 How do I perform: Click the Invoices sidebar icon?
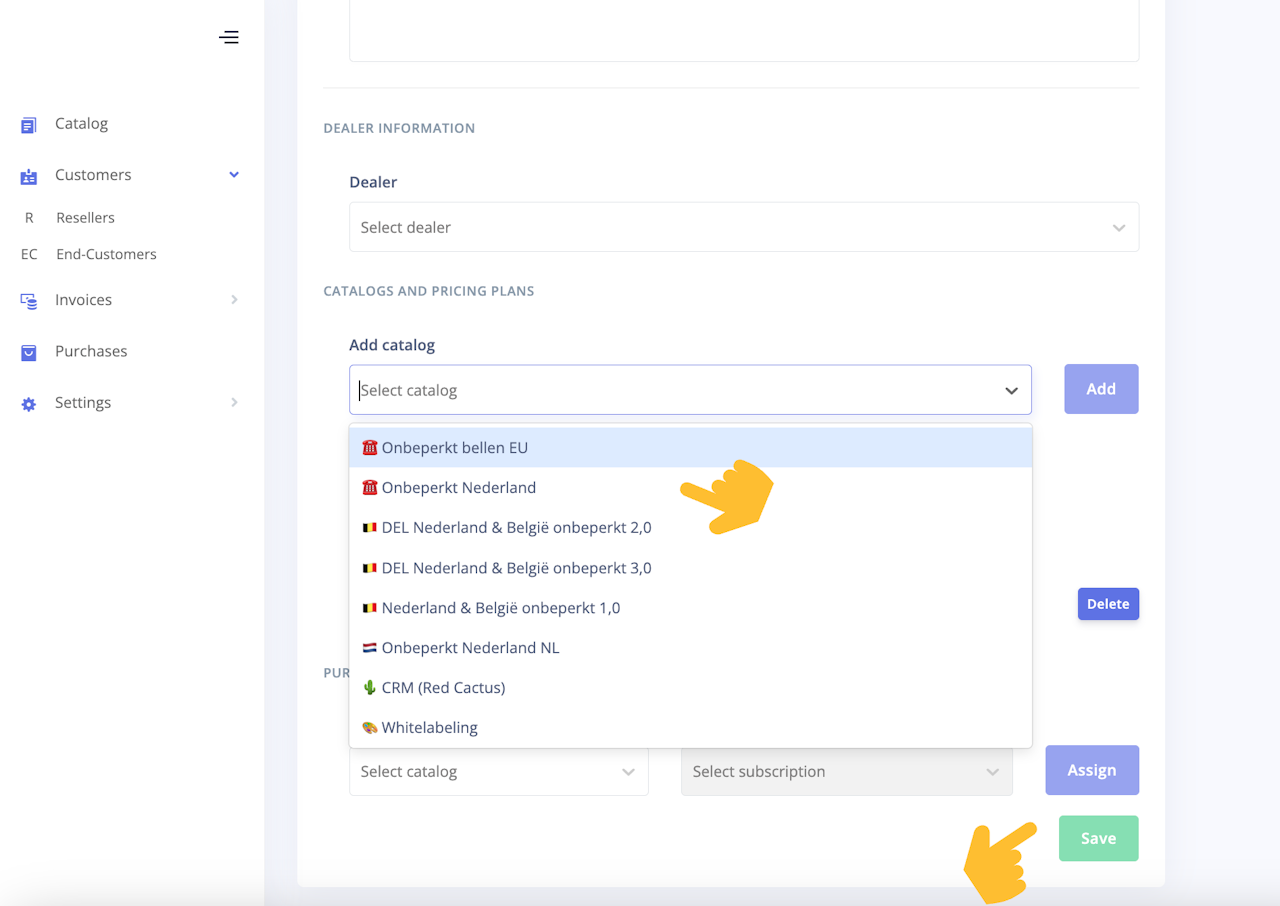29,301
